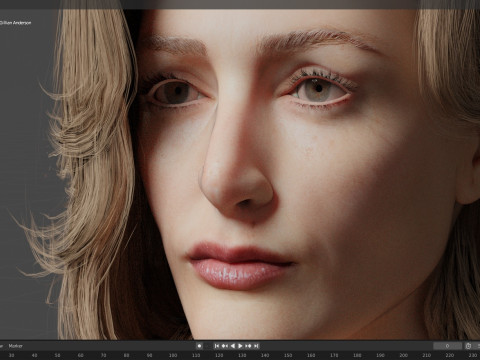Screen dimensions: 480x360
Task: Open the Marker menu in timeline
Action: coord(16,346)
